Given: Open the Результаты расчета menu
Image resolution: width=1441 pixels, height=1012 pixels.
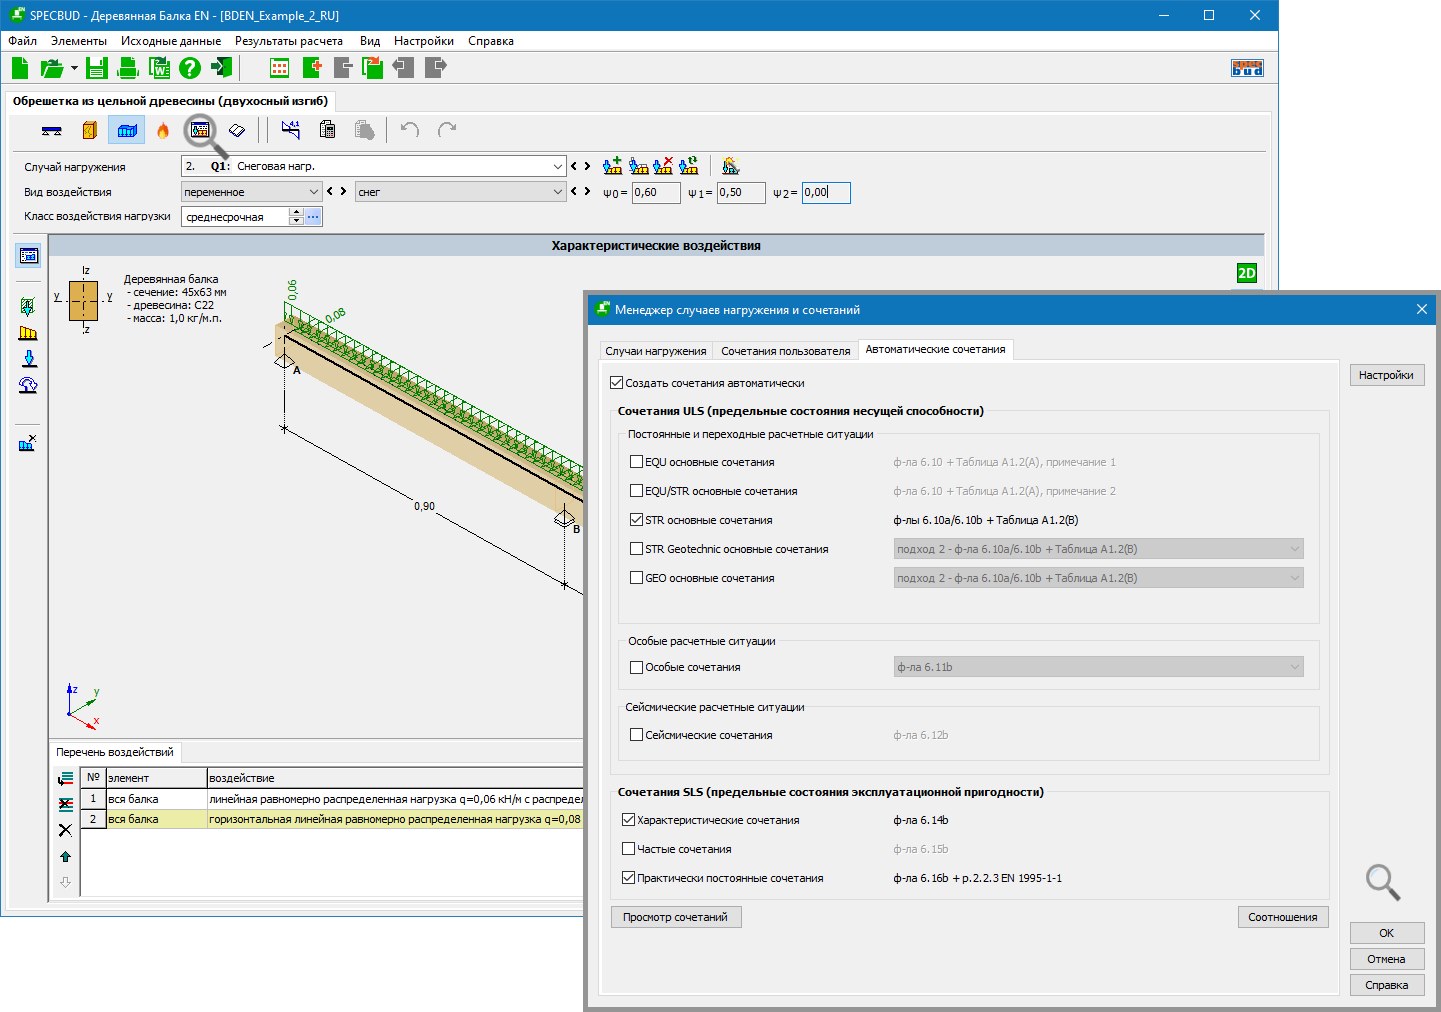Looking at the screenshot, I should tap(288, 41).
